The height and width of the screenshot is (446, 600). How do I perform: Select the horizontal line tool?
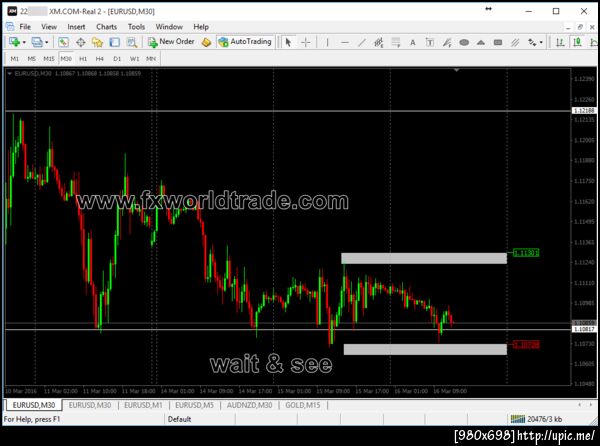(x=345, y=42)
